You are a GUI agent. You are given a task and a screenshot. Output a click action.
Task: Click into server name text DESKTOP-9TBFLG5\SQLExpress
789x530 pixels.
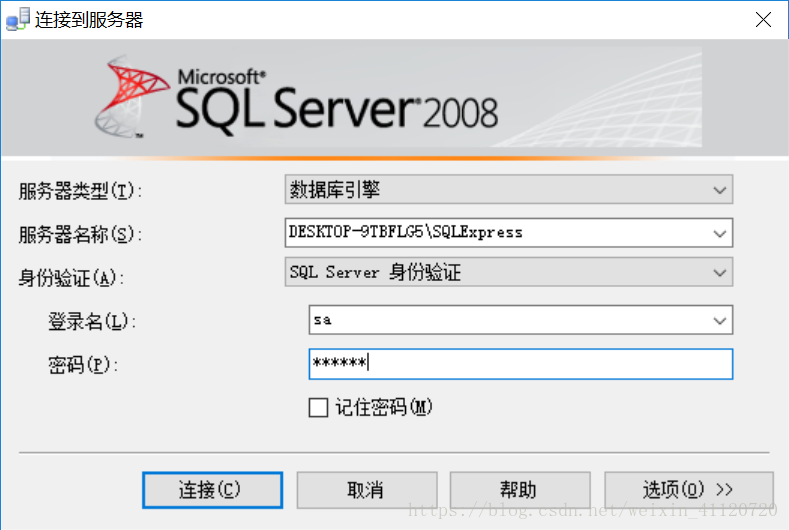tap(406, 232)
